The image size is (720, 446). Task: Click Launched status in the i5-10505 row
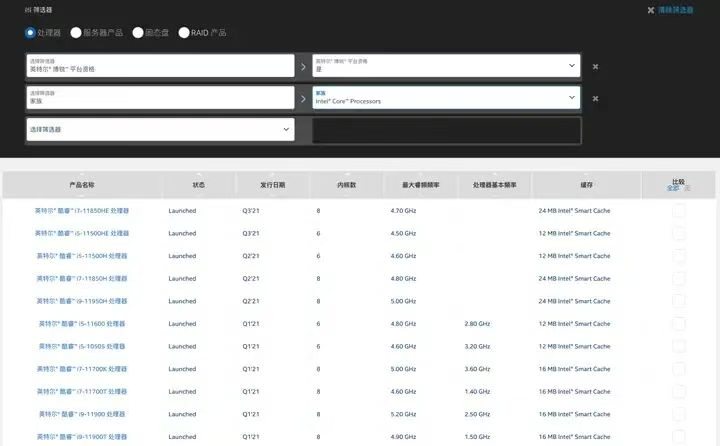click(182, 346)
